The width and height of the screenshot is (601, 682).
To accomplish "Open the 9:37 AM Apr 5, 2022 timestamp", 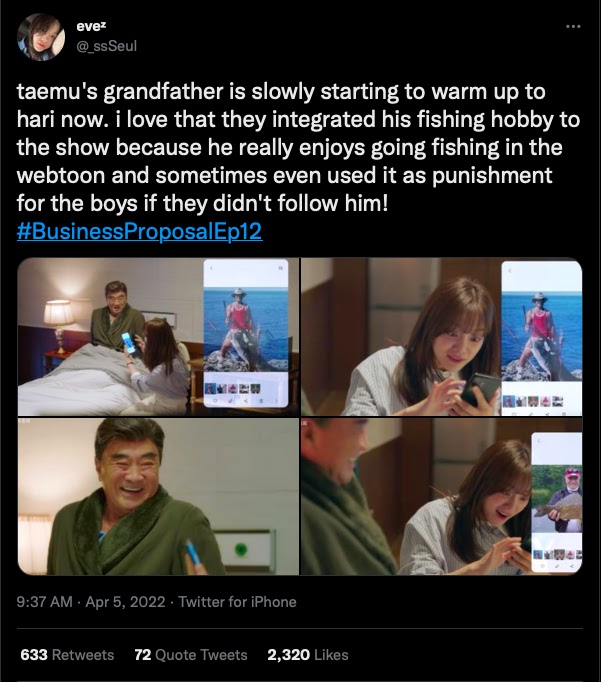I will point(91,602).
